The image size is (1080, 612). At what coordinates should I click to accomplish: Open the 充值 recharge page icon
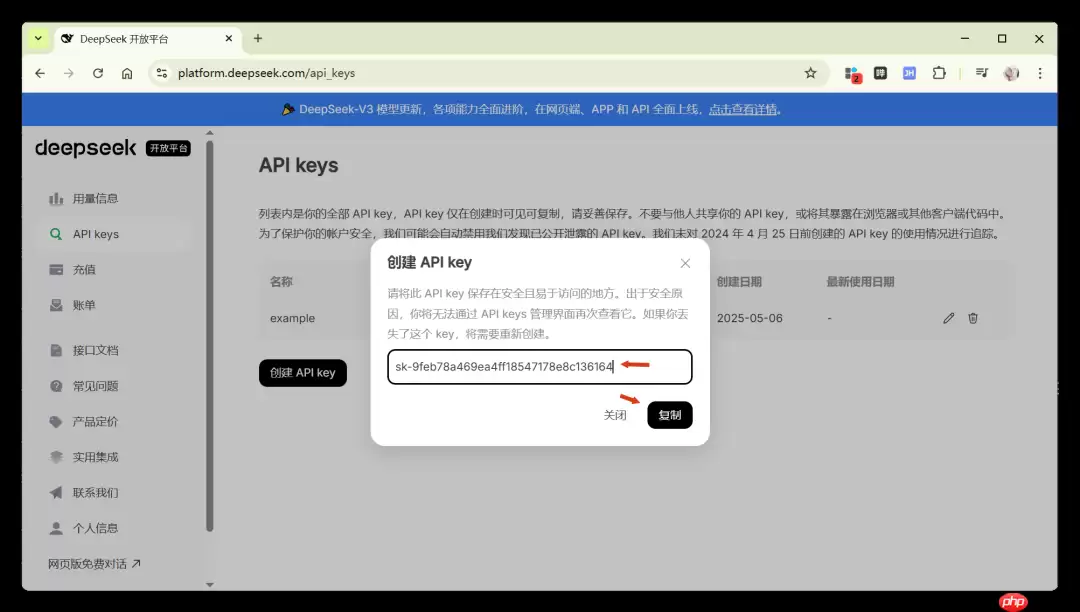(x=55, y=269)
